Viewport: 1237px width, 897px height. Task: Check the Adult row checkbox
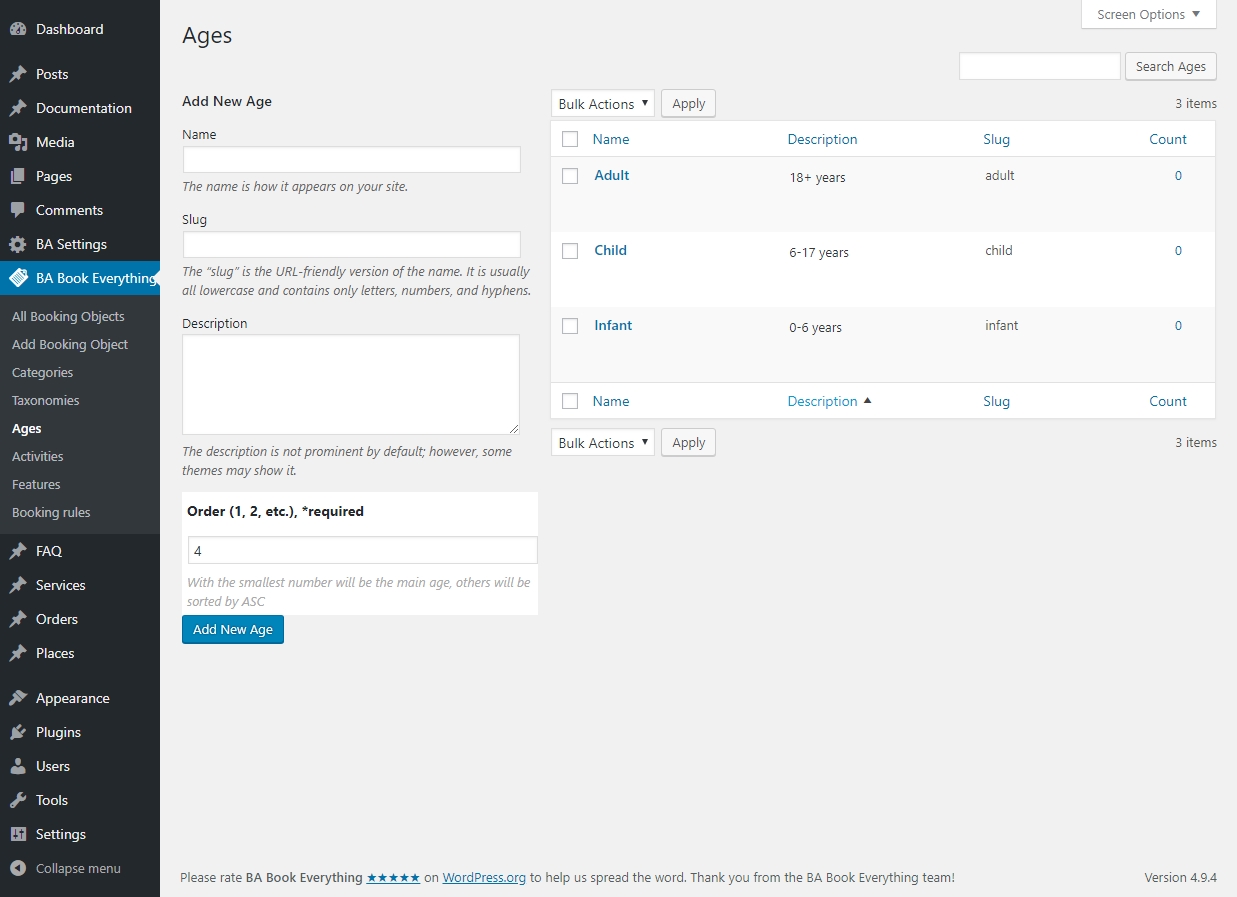click(x=570, y=176)
